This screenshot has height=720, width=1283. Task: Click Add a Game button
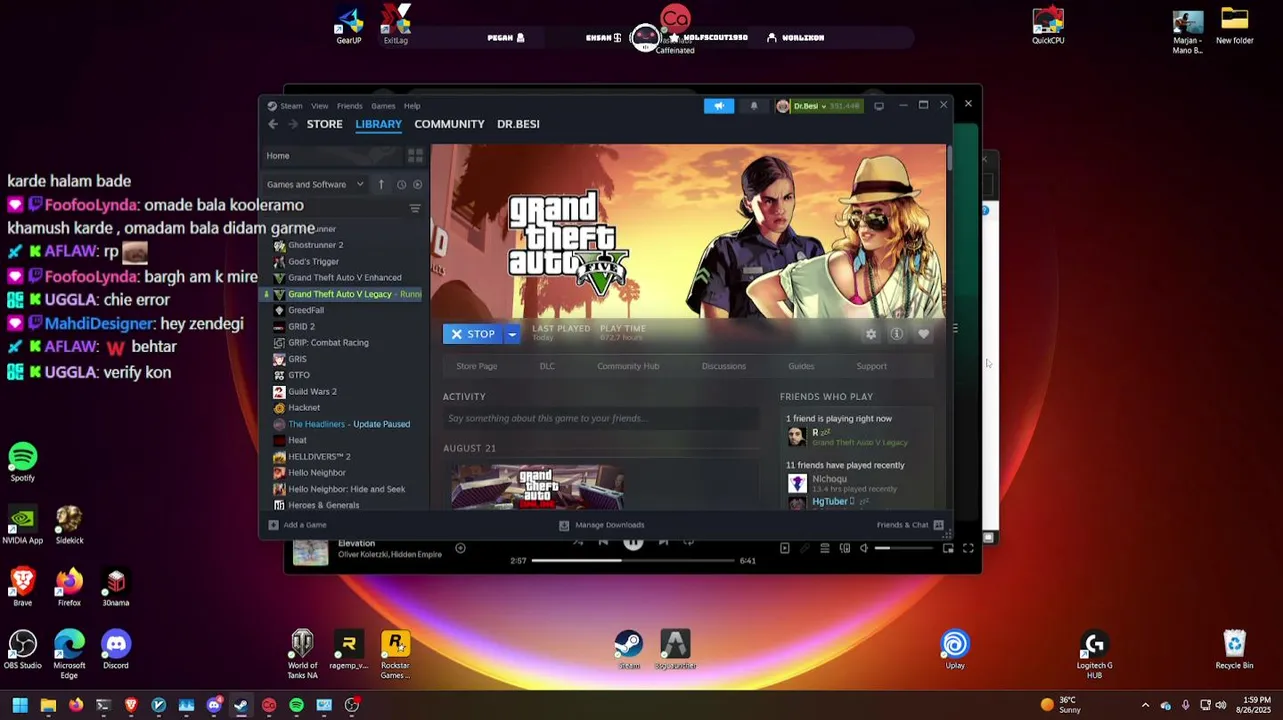[297, 525]
